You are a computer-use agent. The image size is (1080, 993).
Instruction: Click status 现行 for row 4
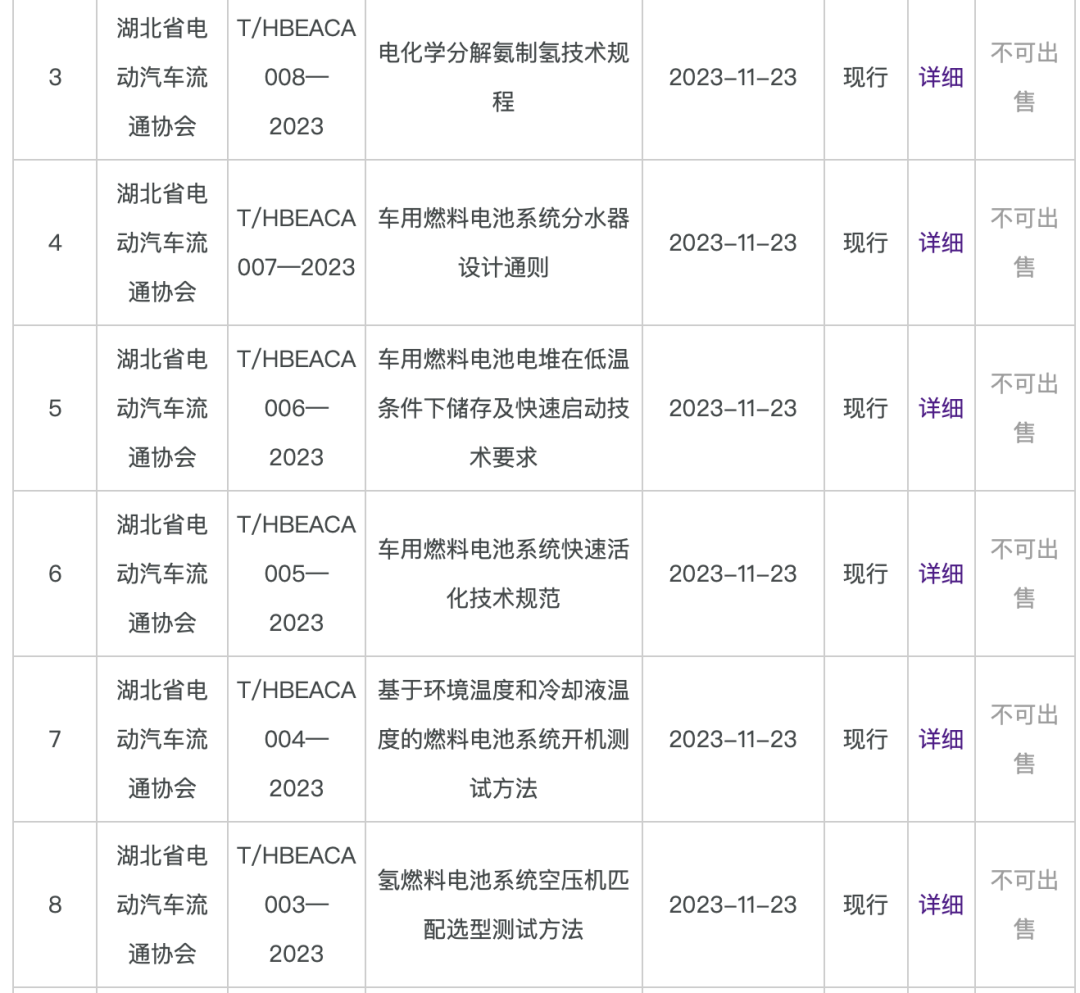[863, 242]
